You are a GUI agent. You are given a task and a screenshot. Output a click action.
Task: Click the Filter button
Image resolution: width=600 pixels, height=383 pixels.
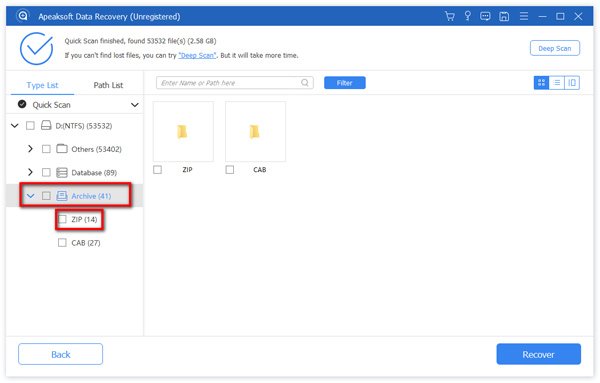pos(344,83)
